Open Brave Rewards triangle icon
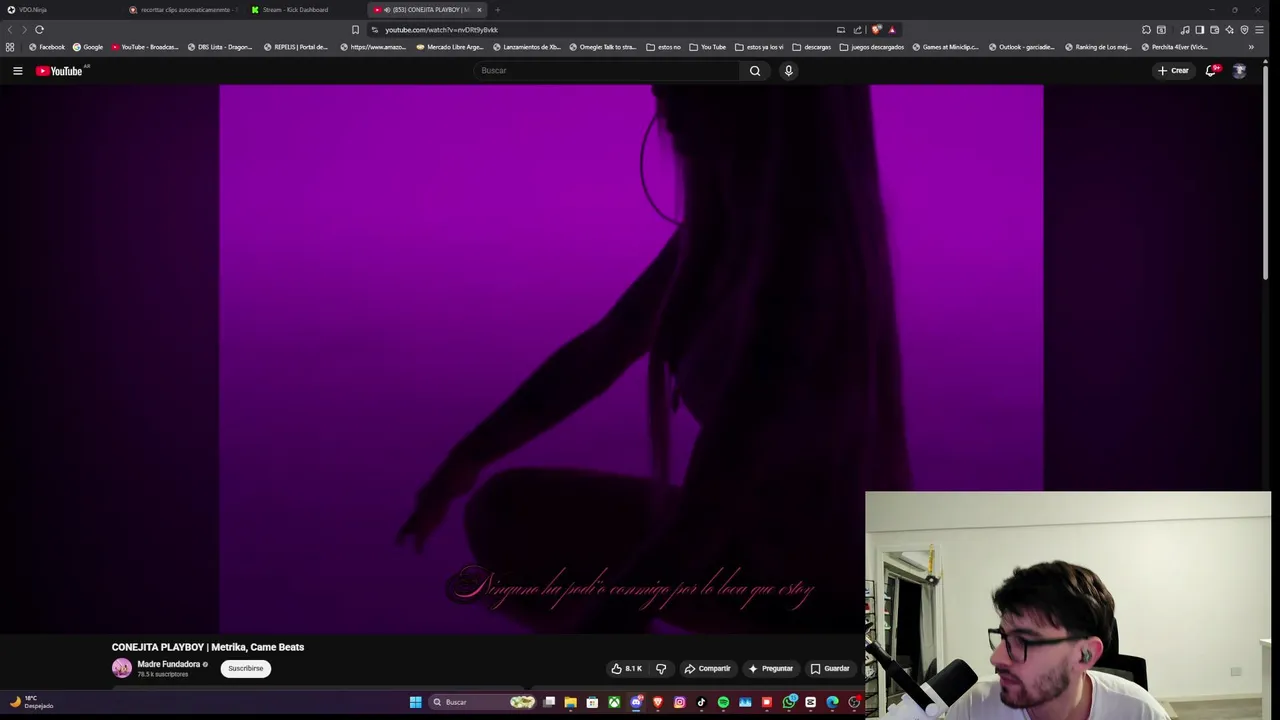The height and width of the screenshot is (720, 1280). click(x=892, y=30)
